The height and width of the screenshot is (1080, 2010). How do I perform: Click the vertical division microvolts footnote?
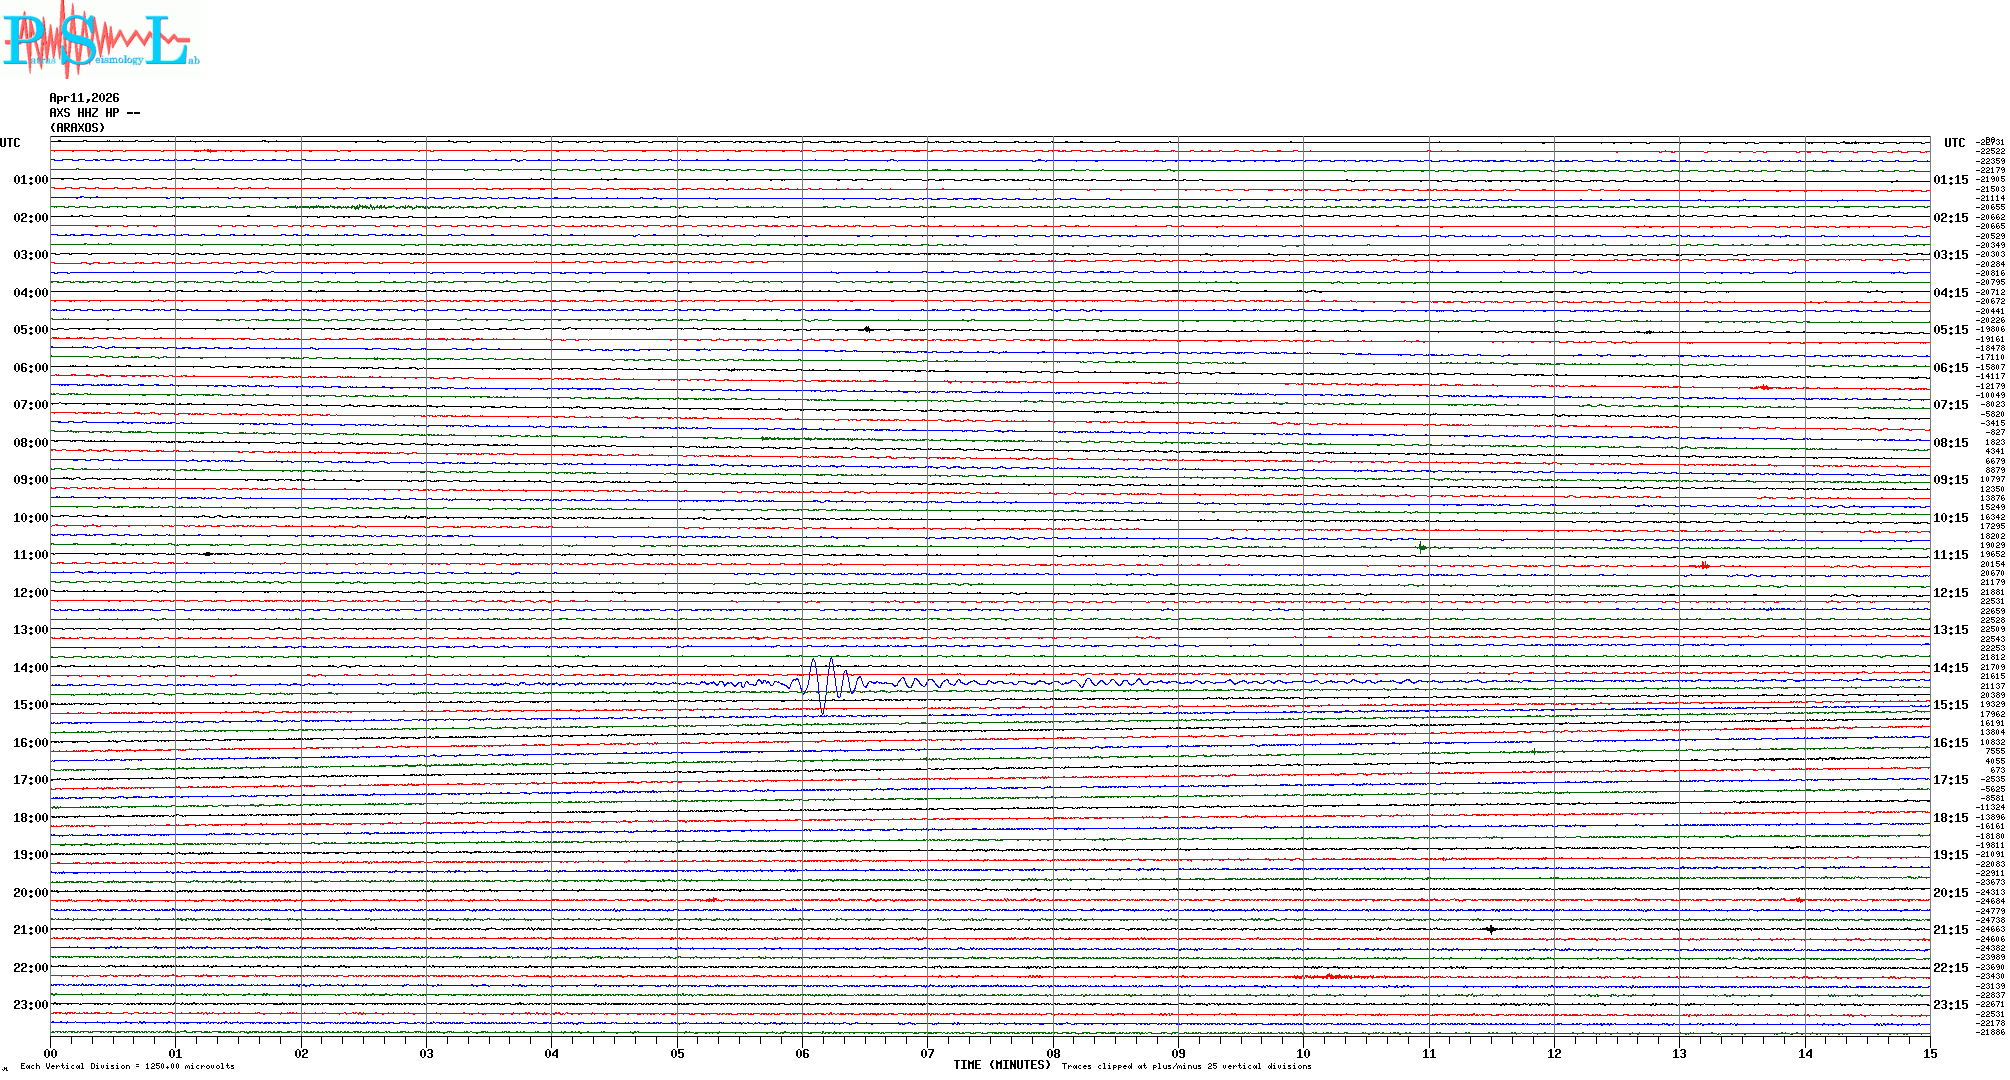(127, 1066)
